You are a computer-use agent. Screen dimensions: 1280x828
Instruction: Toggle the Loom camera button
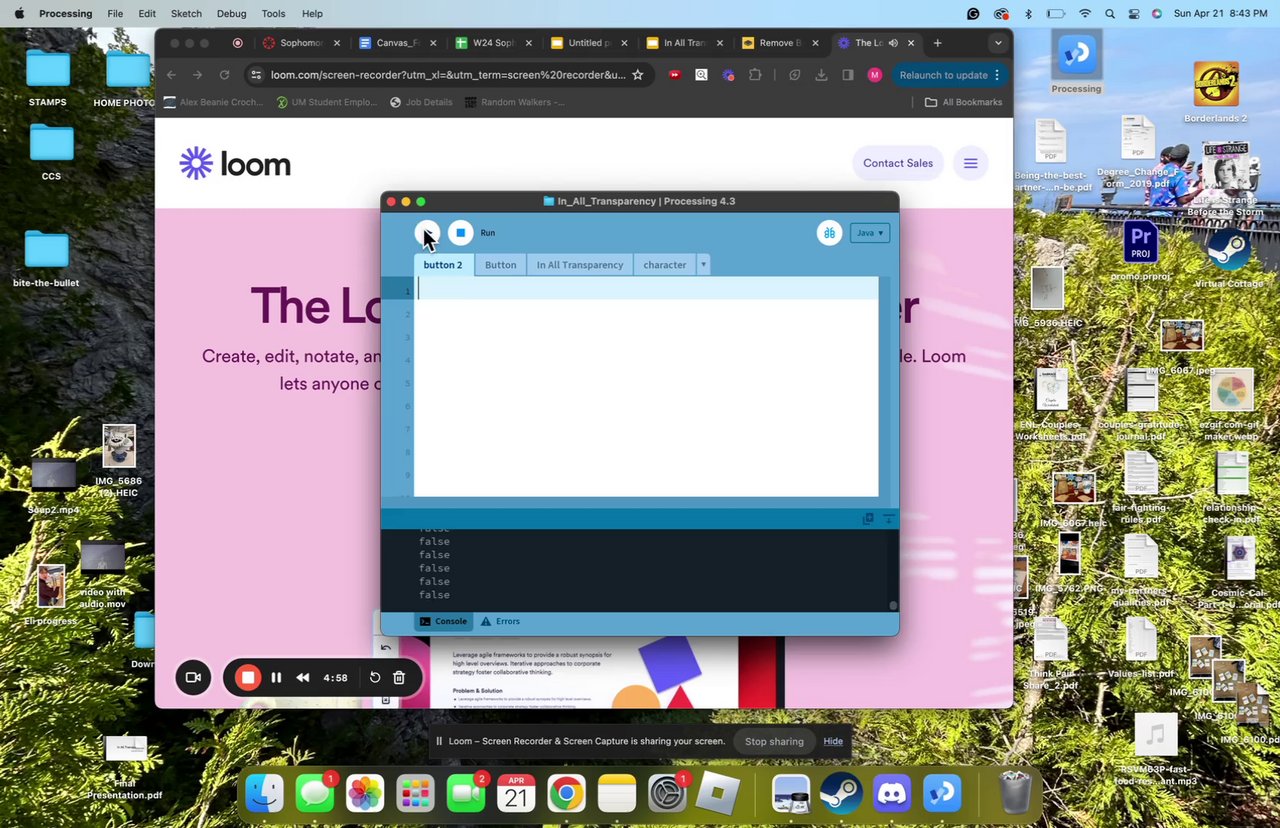pyautogui.click(x=193, y=677)
